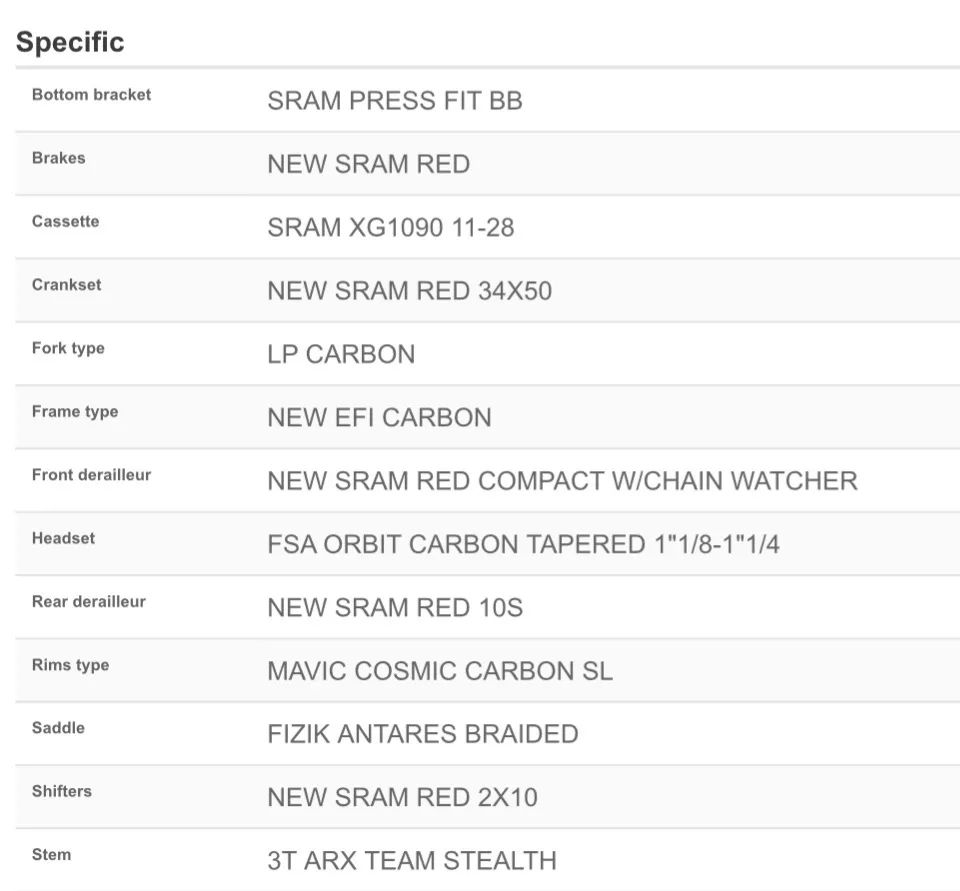The height and width of the screenshot is (891, 960).
Task: Select the Brakes row label
Action: [58, 158]
